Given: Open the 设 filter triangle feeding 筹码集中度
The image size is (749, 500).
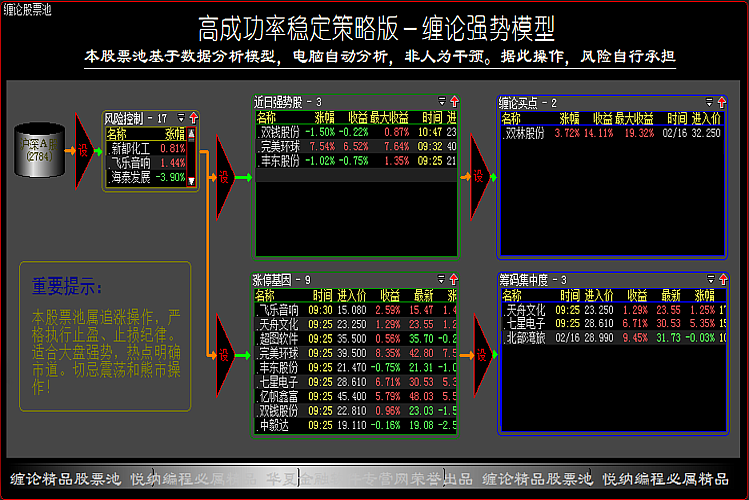Looking at the screenshot, I should [481, 355].
